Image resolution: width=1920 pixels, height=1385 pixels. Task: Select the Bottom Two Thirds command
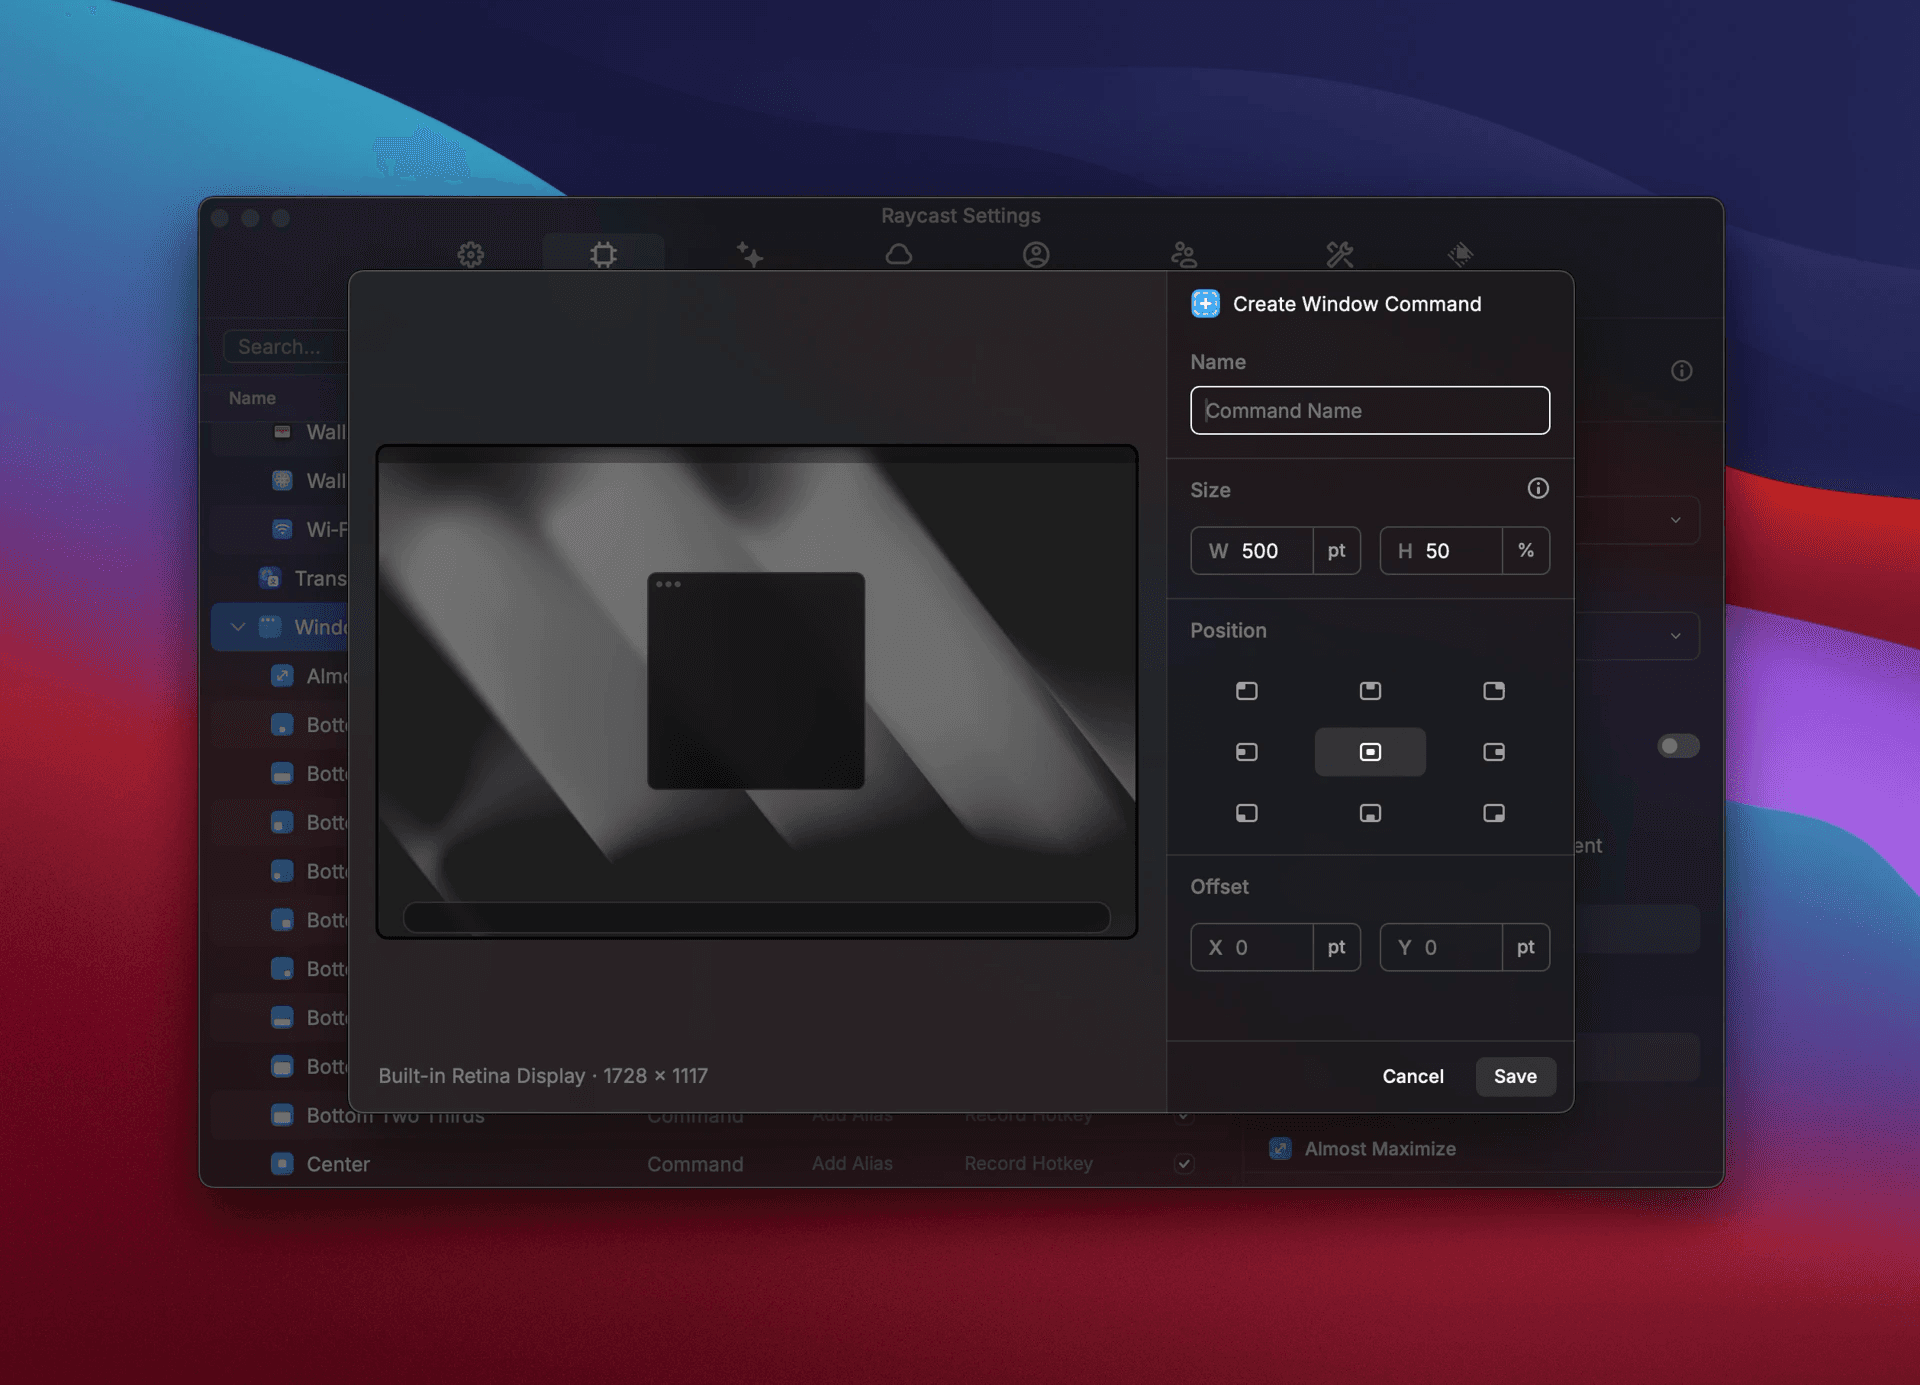[396, 1115]
